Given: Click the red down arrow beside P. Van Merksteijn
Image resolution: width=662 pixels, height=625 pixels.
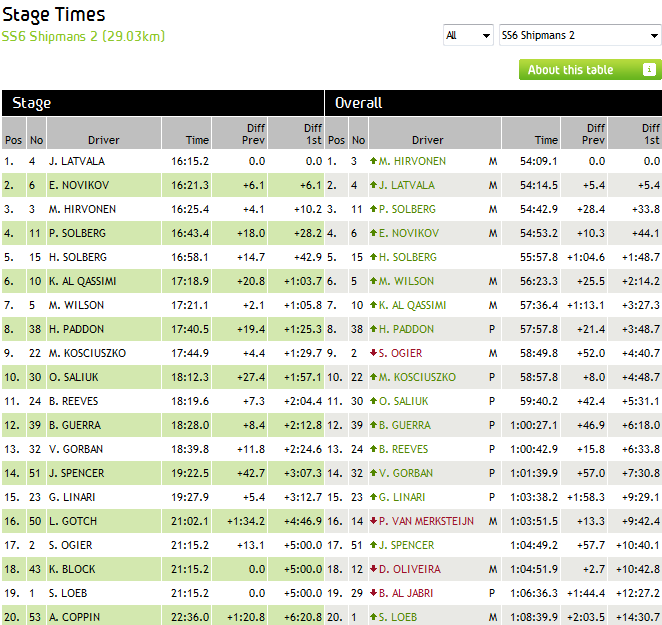Looking at the screenshot, I should [373, 521].
